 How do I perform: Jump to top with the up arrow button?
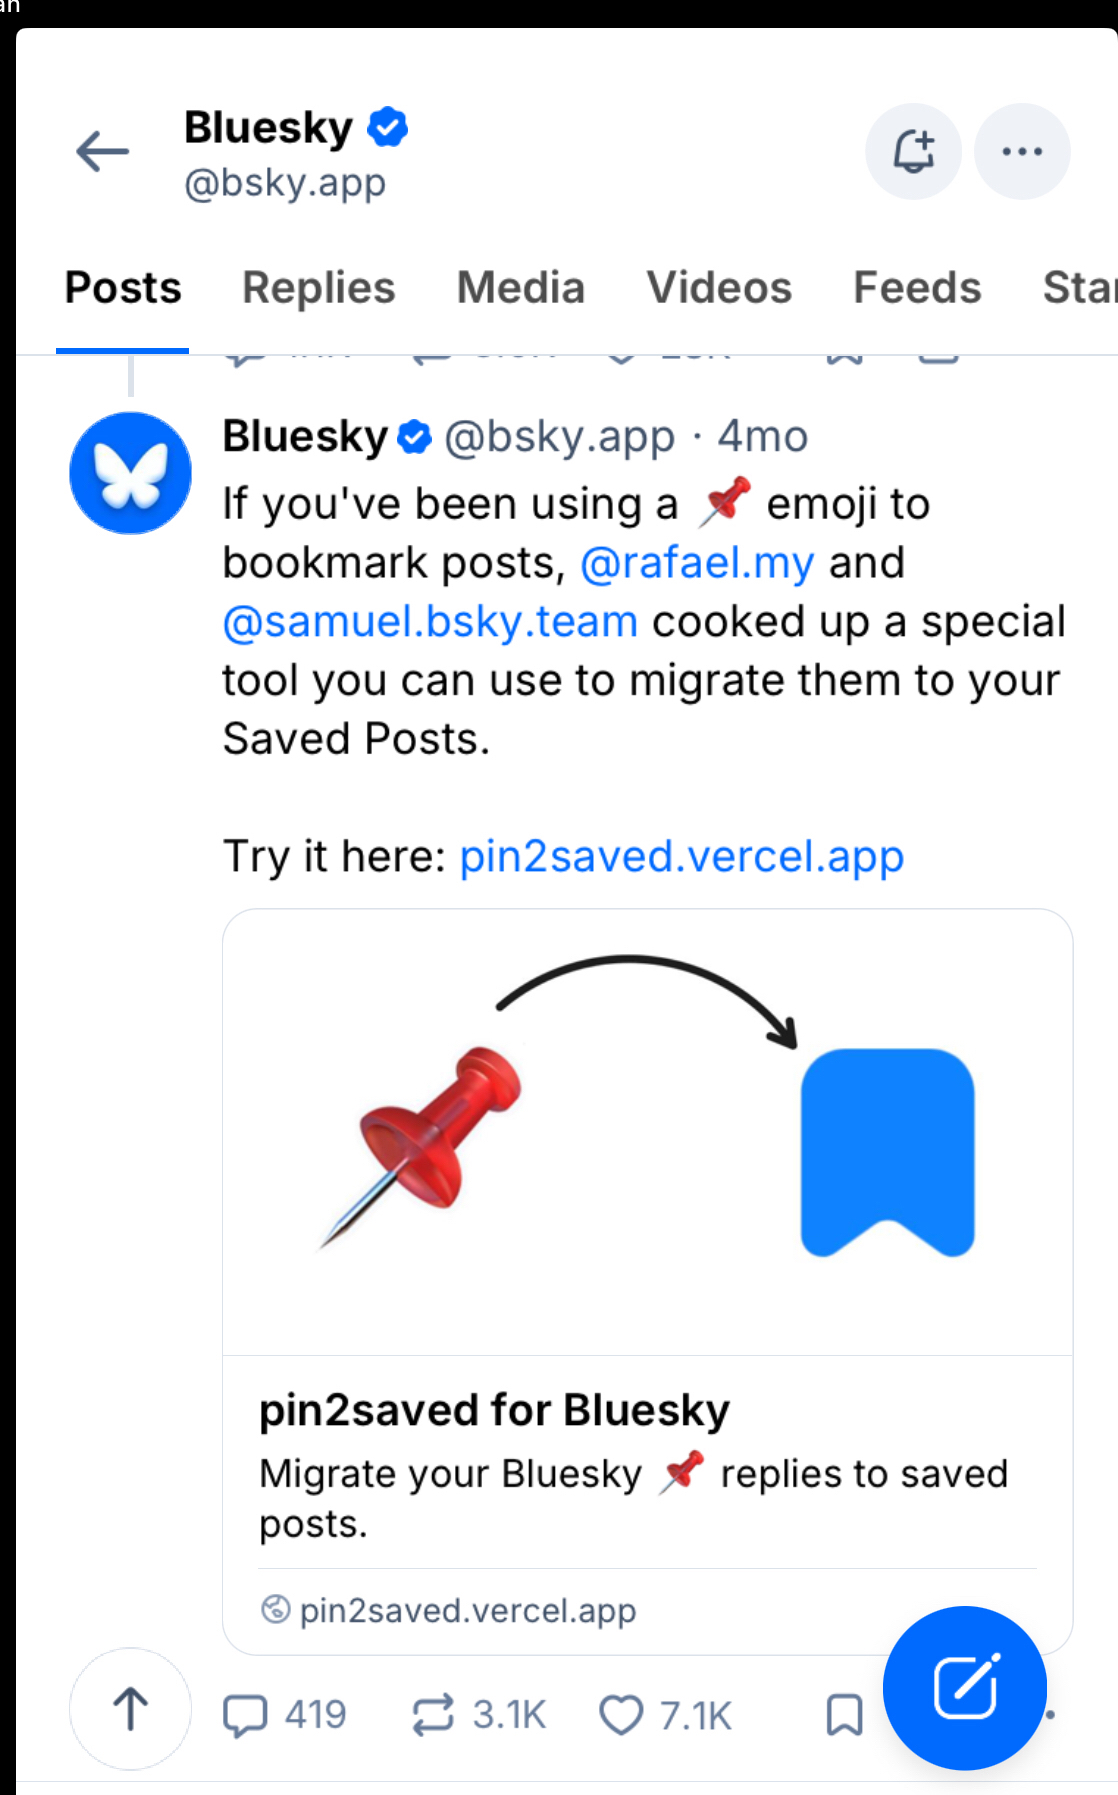[130, 1709]
